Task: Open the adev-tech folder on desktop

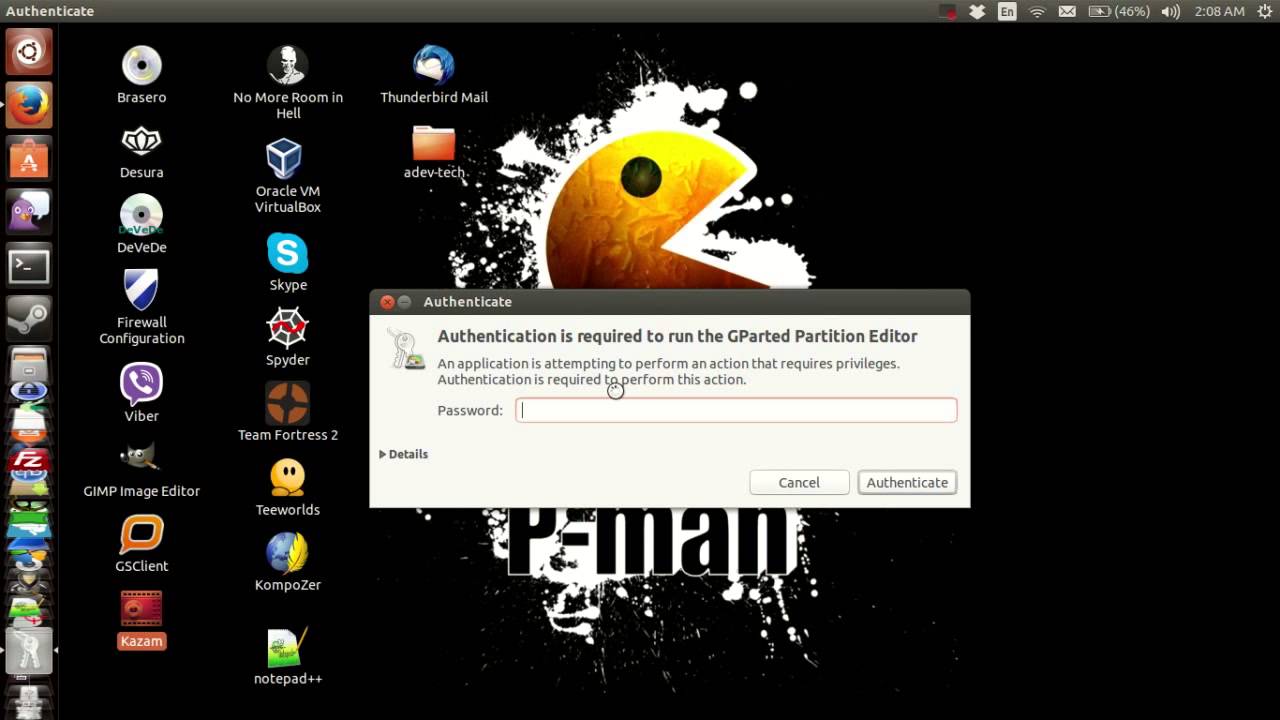Action: (x=434, y=152)
